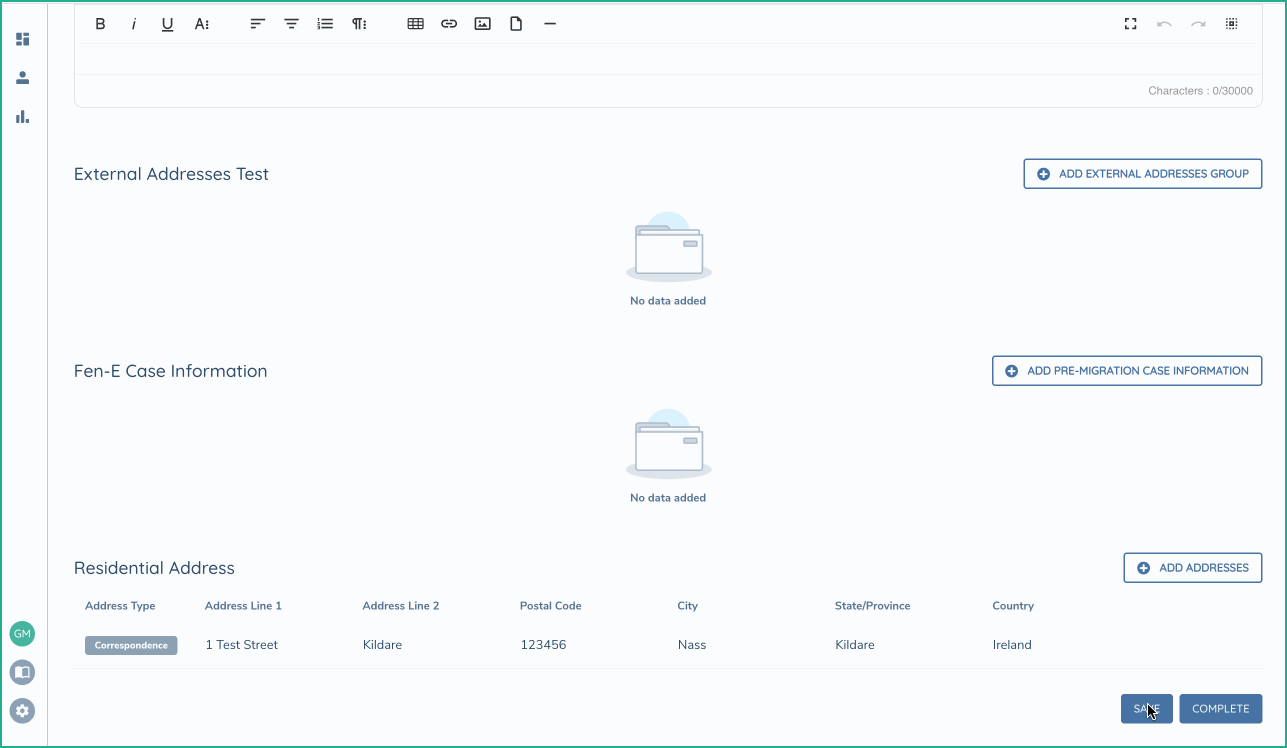This screenshot has width=1287, height=748.
Task: Click Add External Addresses Group button
Action: point(1142,174)
